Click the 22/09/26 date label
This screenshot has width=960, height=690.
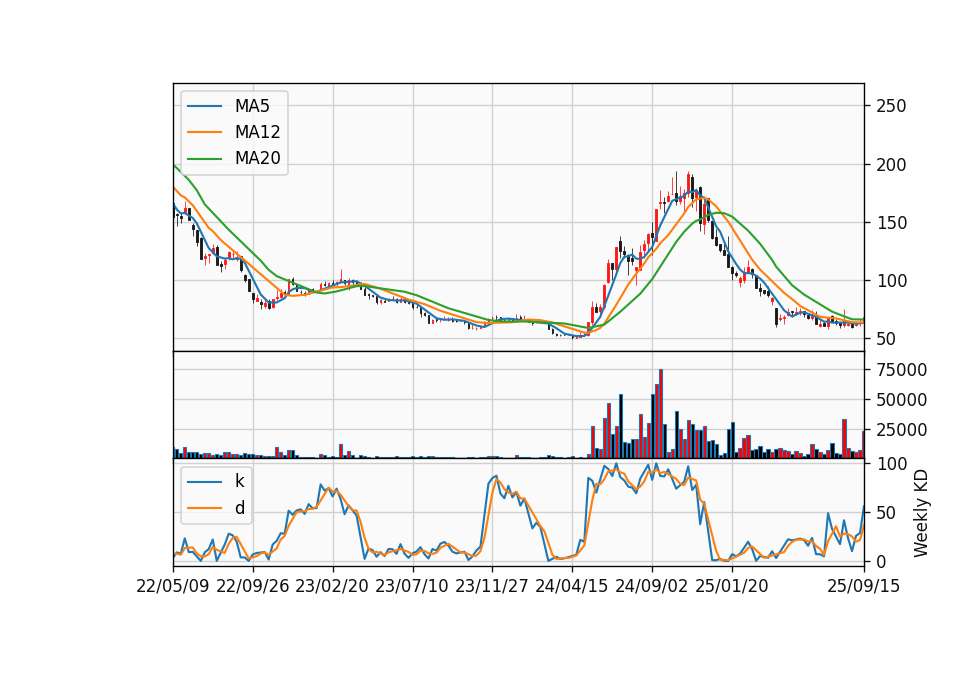(253, 586)
